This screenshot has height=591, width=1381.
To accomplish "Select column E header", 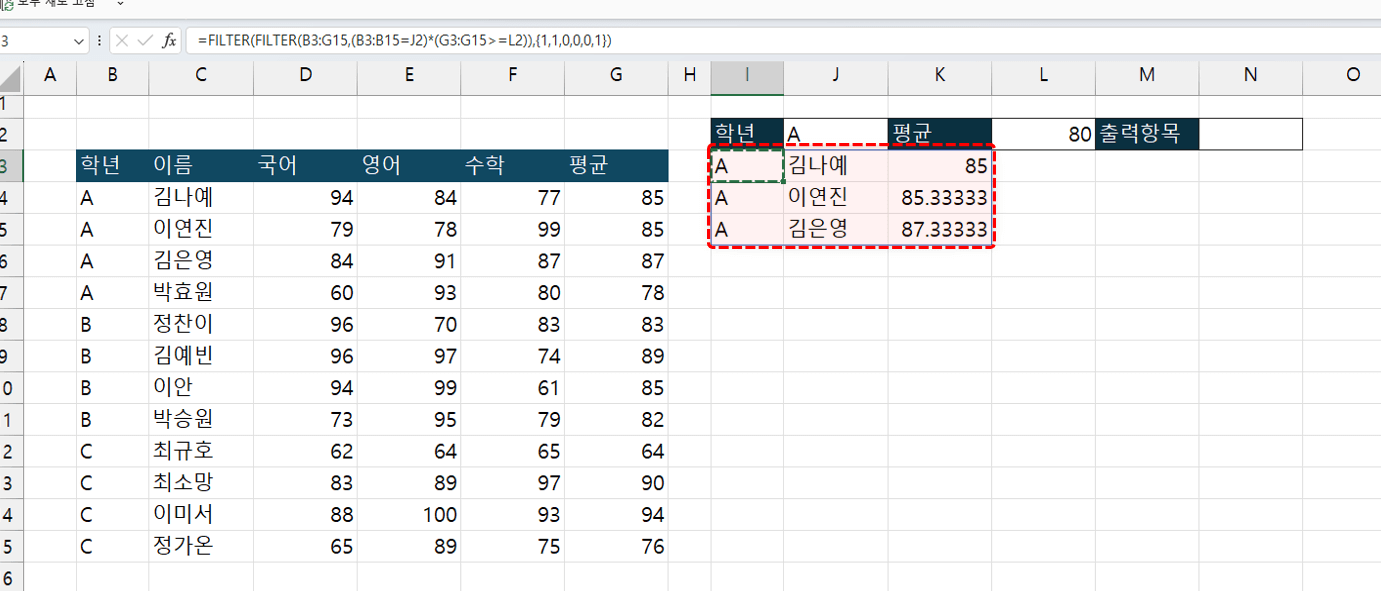I will pos(409,75).
